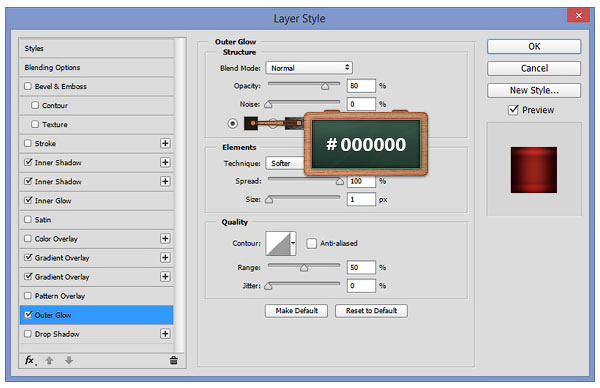Viewport: 600px width, 388px height.
Task: Click plus icon beside Color Overlay
Action: pos(165,238)
